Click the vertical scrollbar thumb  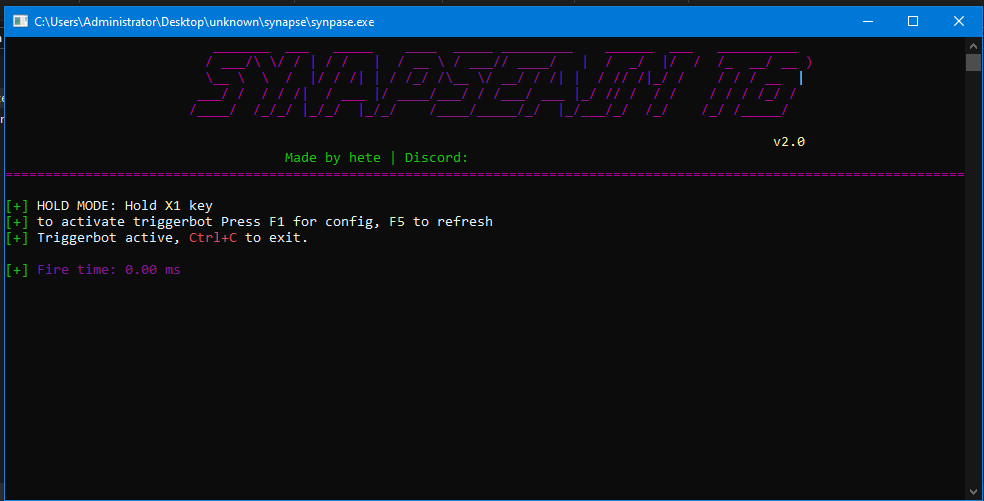point(973,63)
